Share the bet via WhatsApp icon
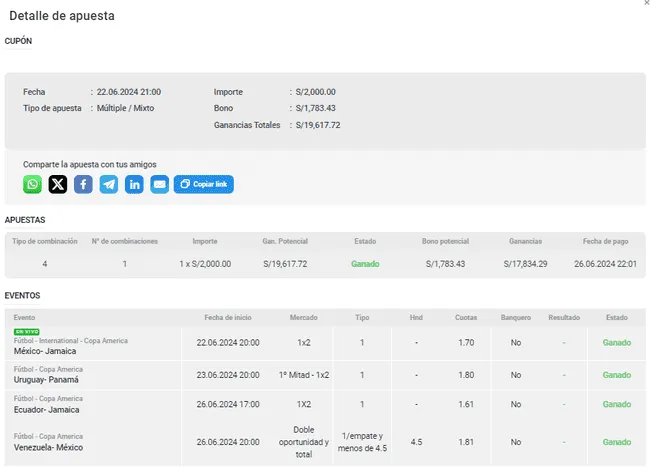The image size is (652, 472). coord(33,184)
